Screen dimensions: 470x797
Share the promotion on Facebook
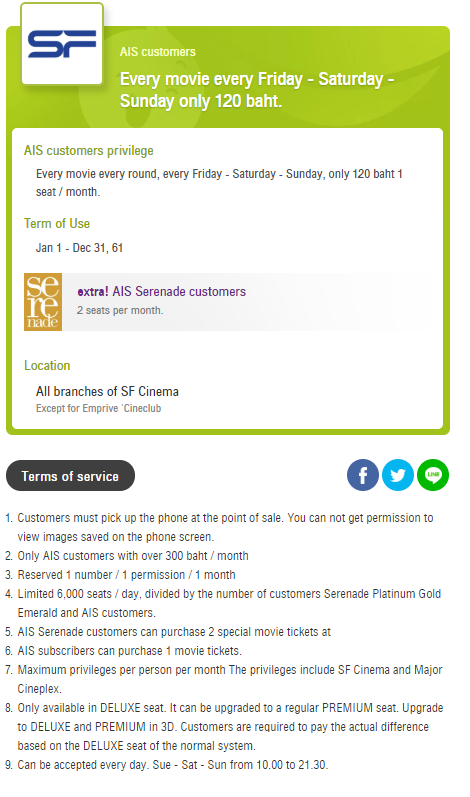(x=363, y=475)
